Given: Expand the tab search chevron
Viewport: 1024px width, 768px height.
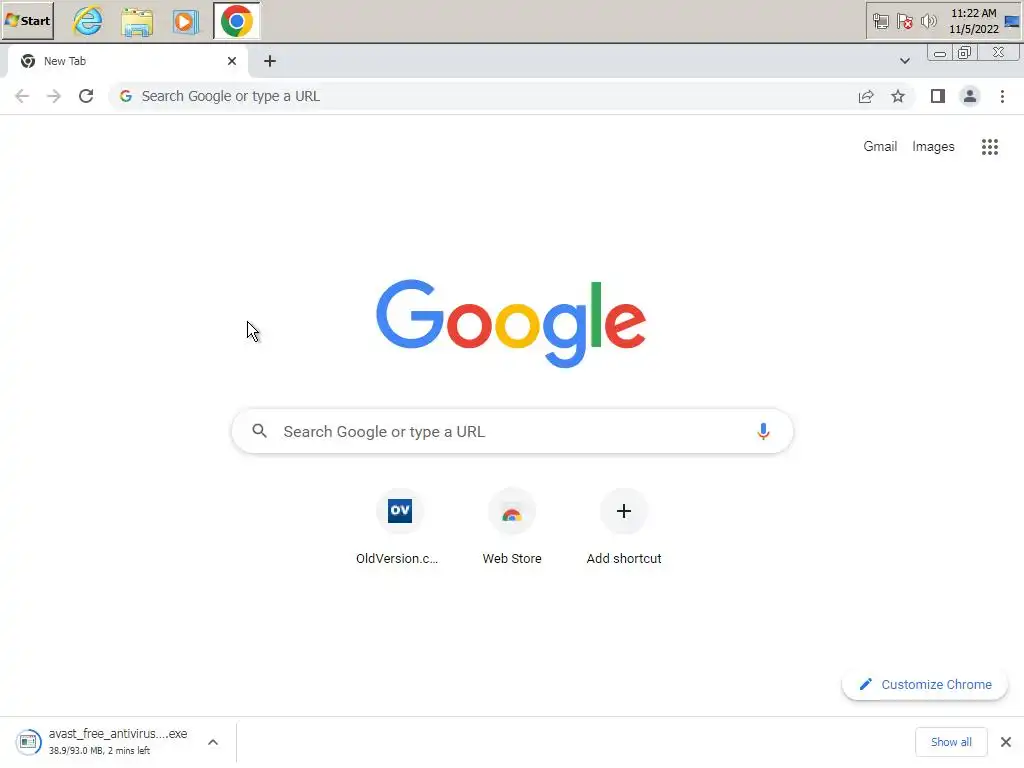Looking at the screenshot, I should coord(904,61).
